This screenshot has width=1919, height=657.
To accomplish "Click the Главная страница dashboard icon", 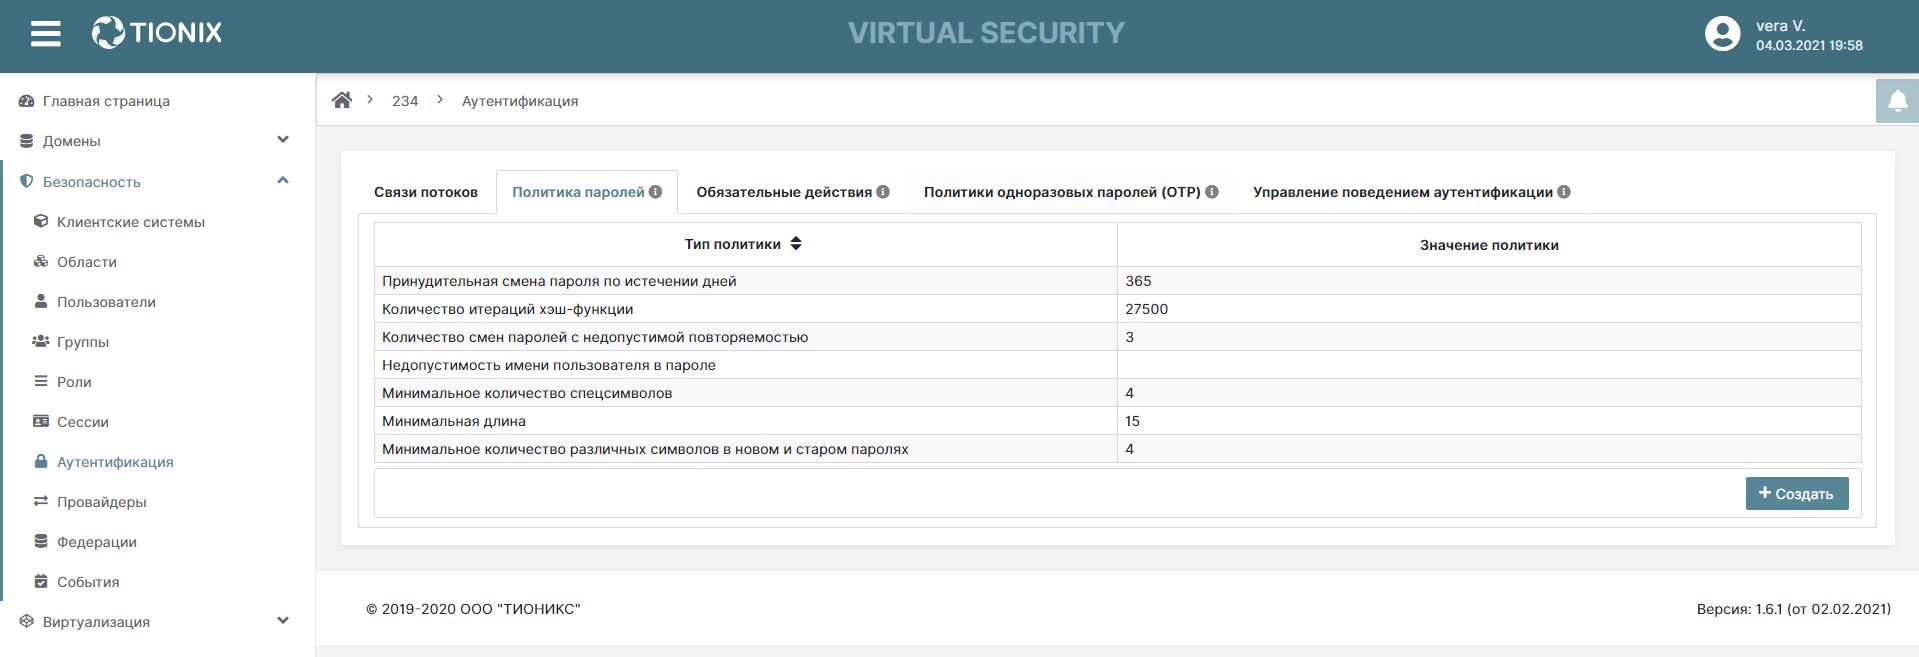I will pyautogui.click(x=27, y=101).
